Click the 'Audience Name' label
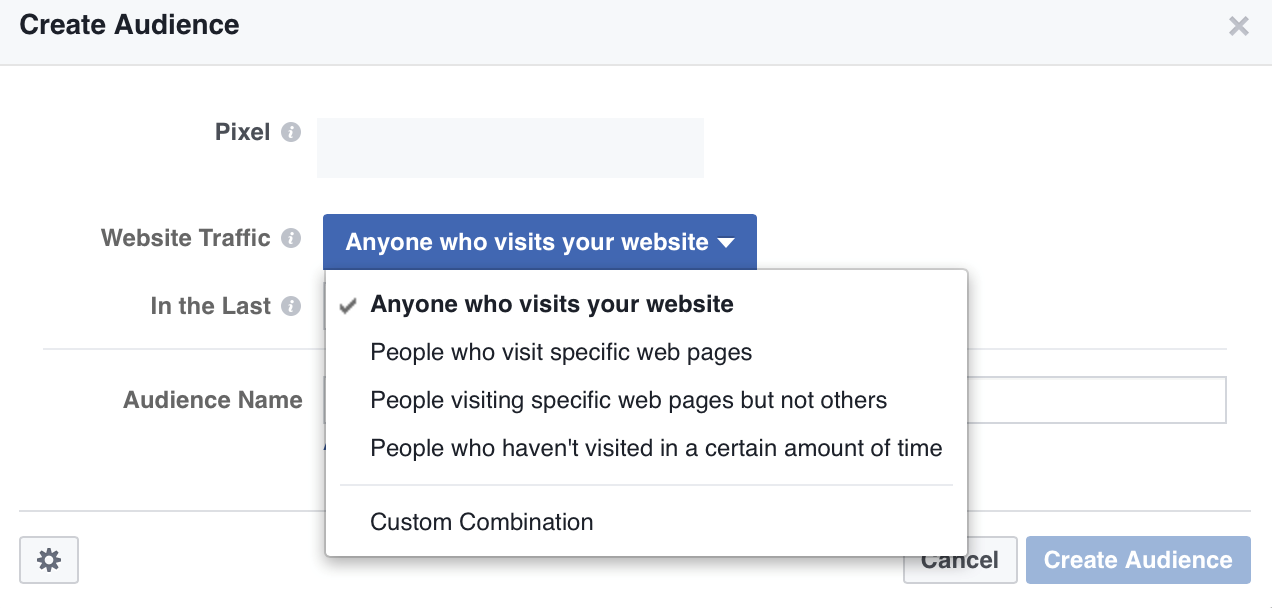 coord(212,400)
